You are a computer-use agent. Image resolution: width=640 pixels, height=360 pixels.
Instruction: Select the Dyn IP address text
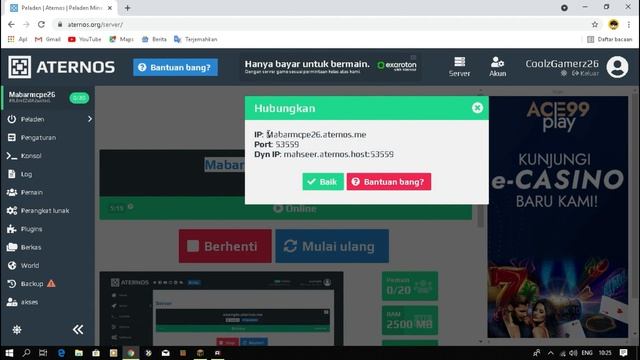[338, 154]
